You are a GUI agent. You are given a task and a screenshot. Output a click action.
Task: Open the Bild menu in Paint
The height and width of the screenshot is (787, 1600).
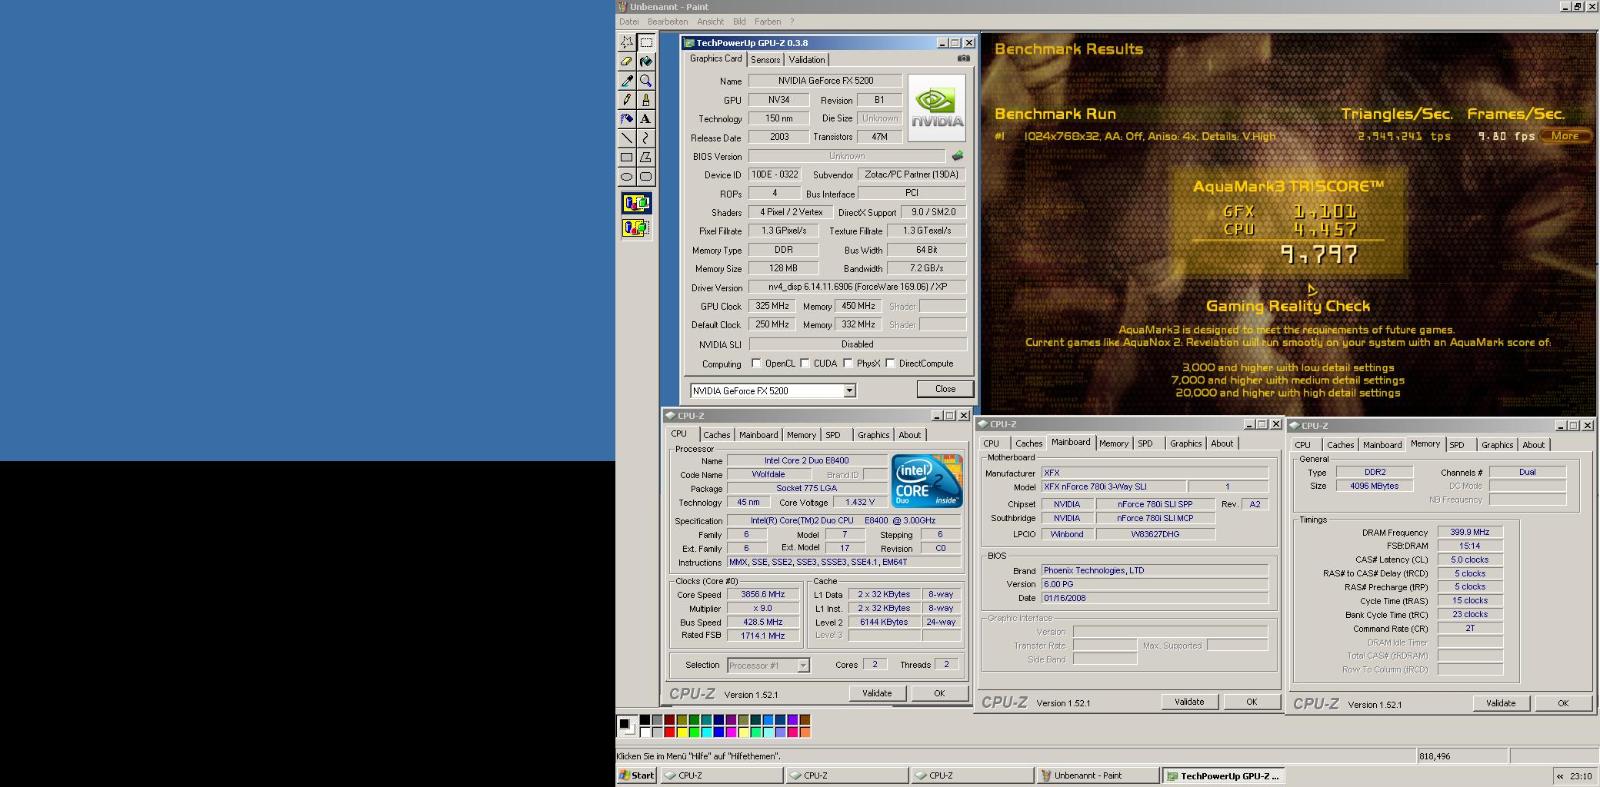point(739,21)
